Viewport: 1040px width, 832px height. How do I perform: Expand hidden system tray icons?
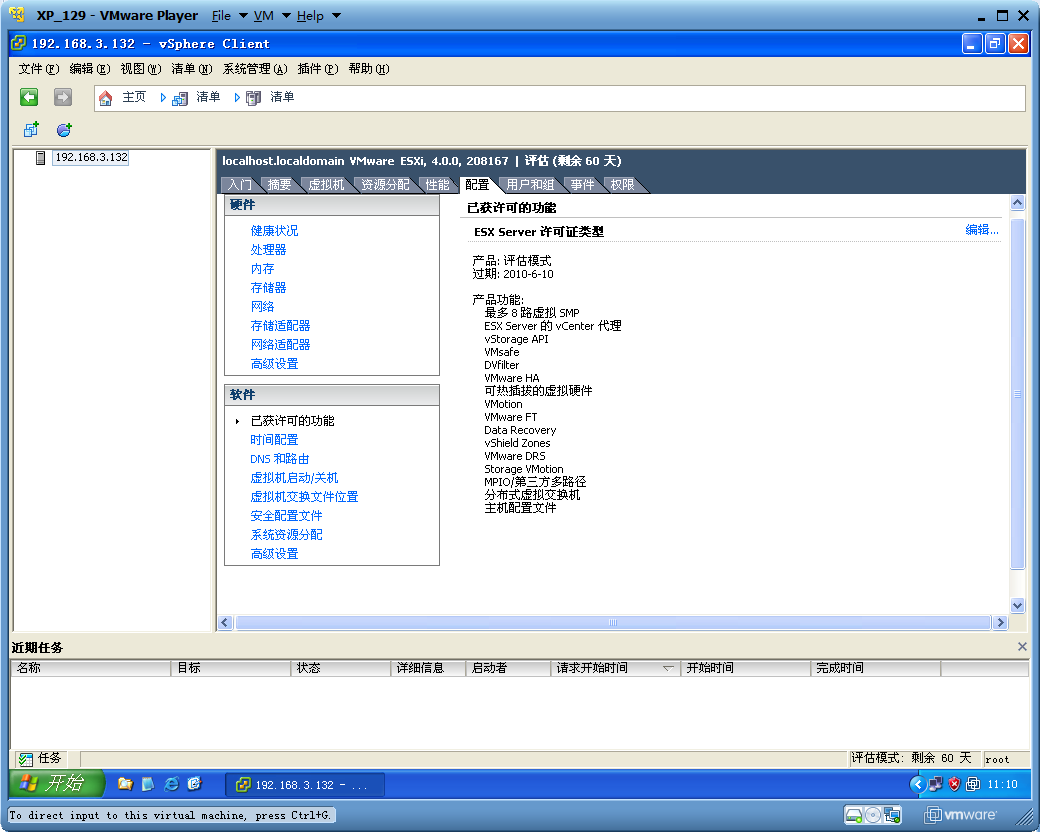tap(917, 784)
